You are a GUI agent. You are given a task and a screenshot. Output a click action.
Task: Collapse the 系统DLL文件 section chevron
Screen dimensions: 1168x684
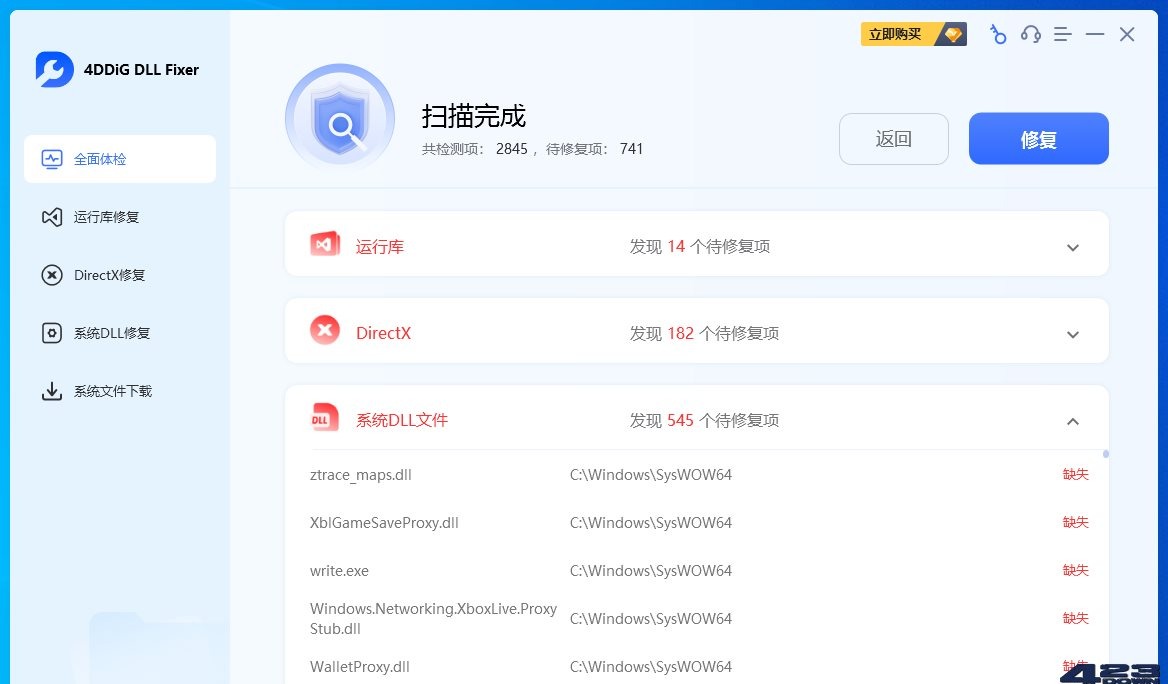point(1073,422)
